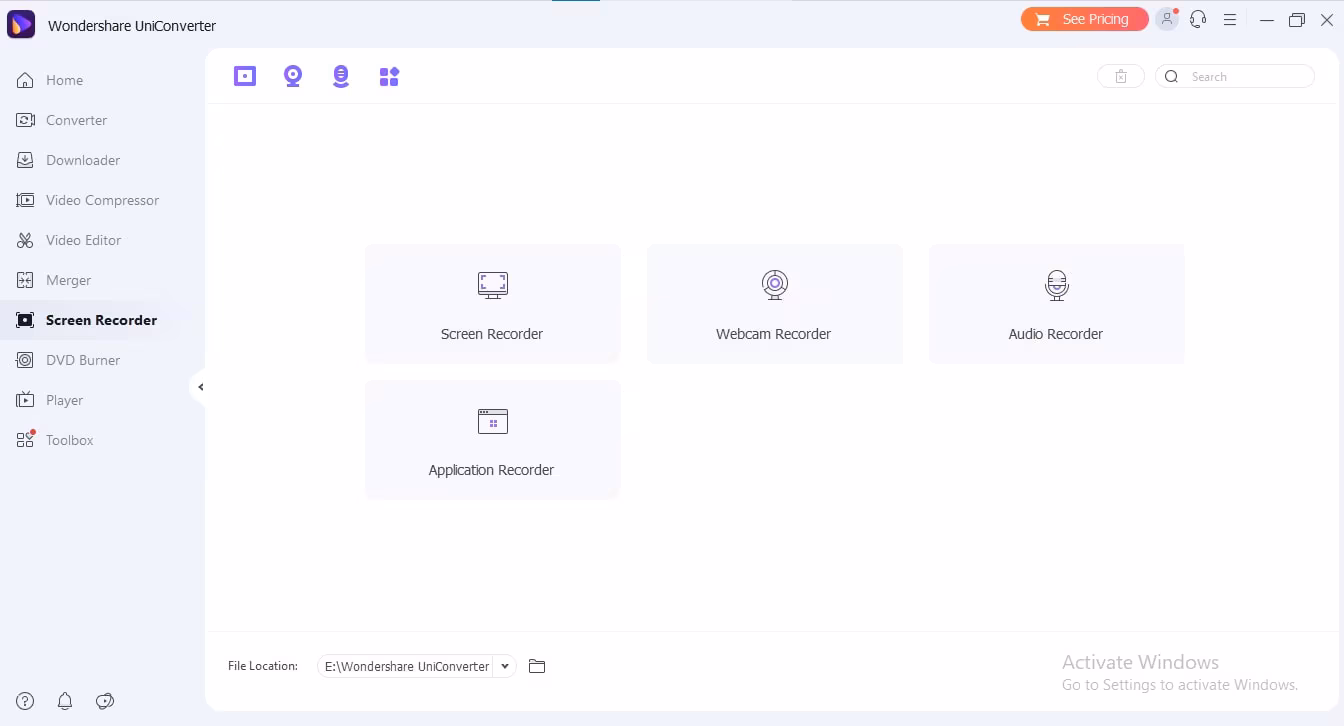Click the purple microphone icon in top toolbar
Screen dimensions: 1344x726
pyautogui.click(x=341, y=76)
